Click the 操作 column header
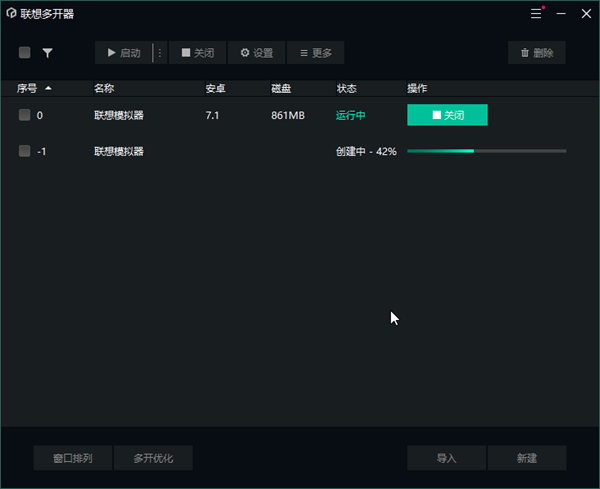Viewport: 600px width, 489px height. click(x=417, y=88)
